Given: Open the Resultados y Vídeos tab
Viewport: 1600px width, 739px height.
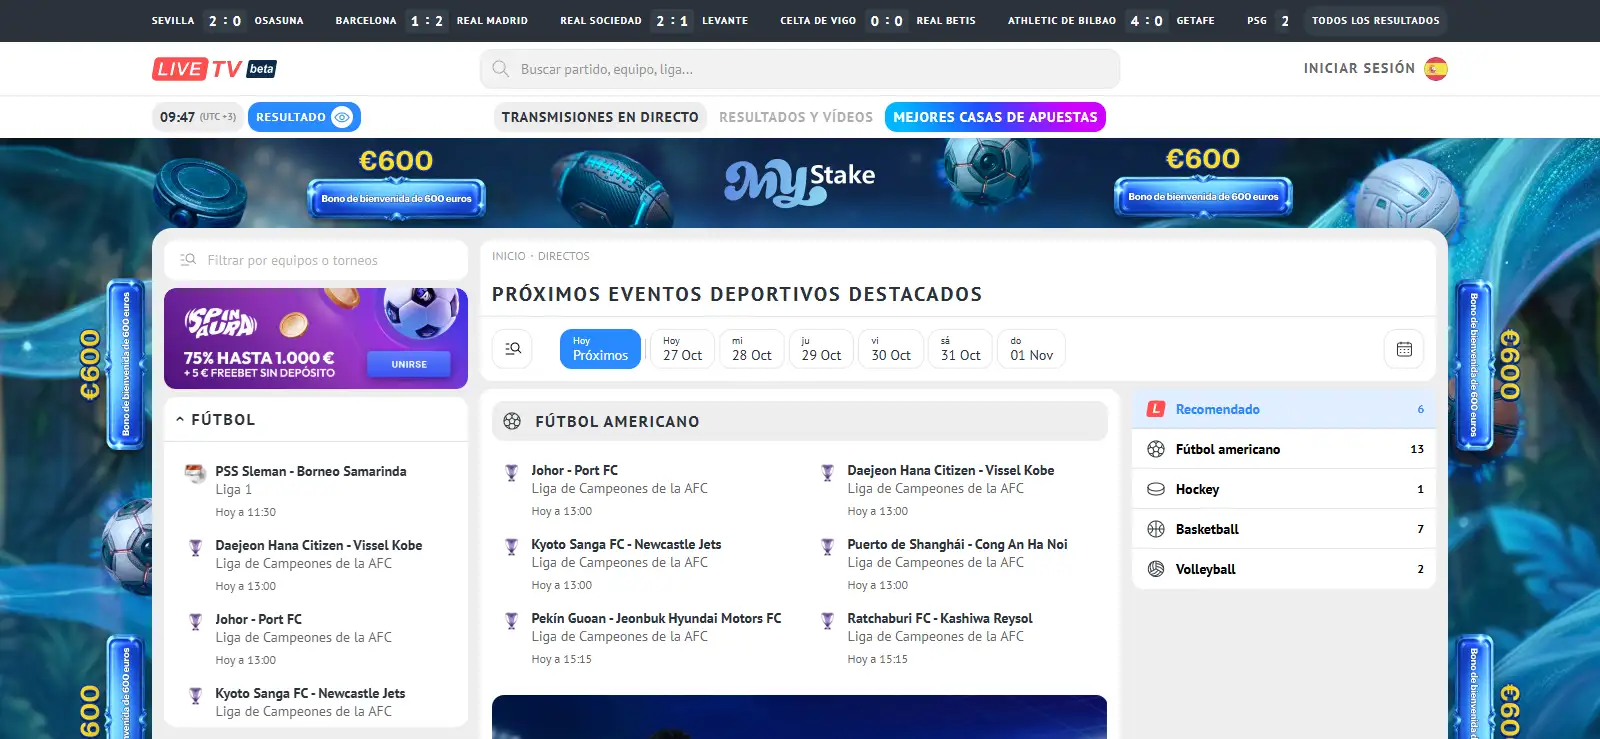Looking at the screenshot, I should click(x=796, y=117).
